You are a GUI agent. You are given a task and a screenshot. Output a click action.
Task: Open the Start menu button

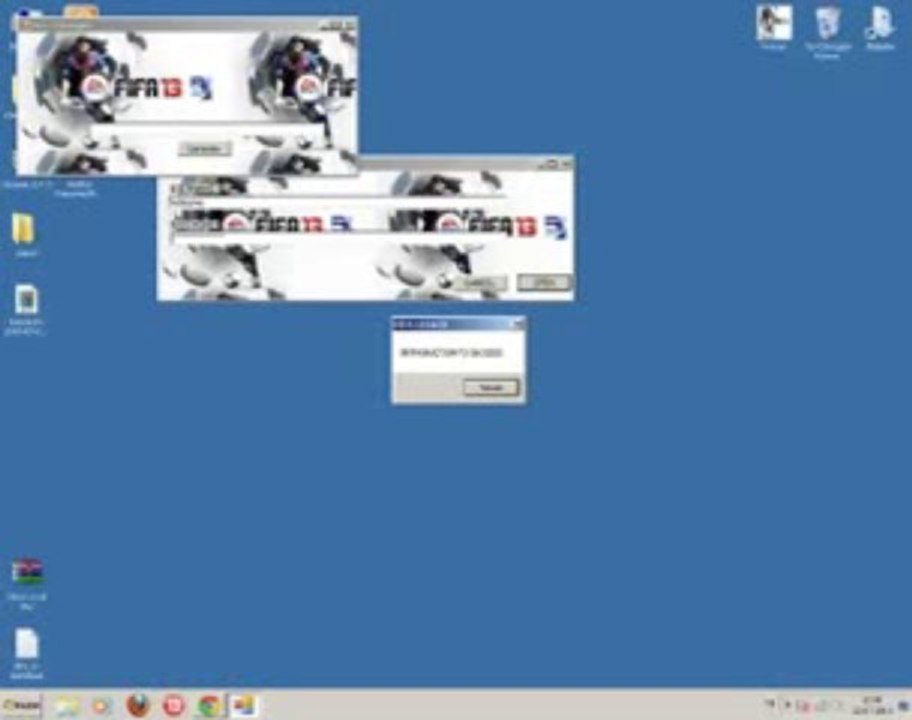[x=21, y=705]
